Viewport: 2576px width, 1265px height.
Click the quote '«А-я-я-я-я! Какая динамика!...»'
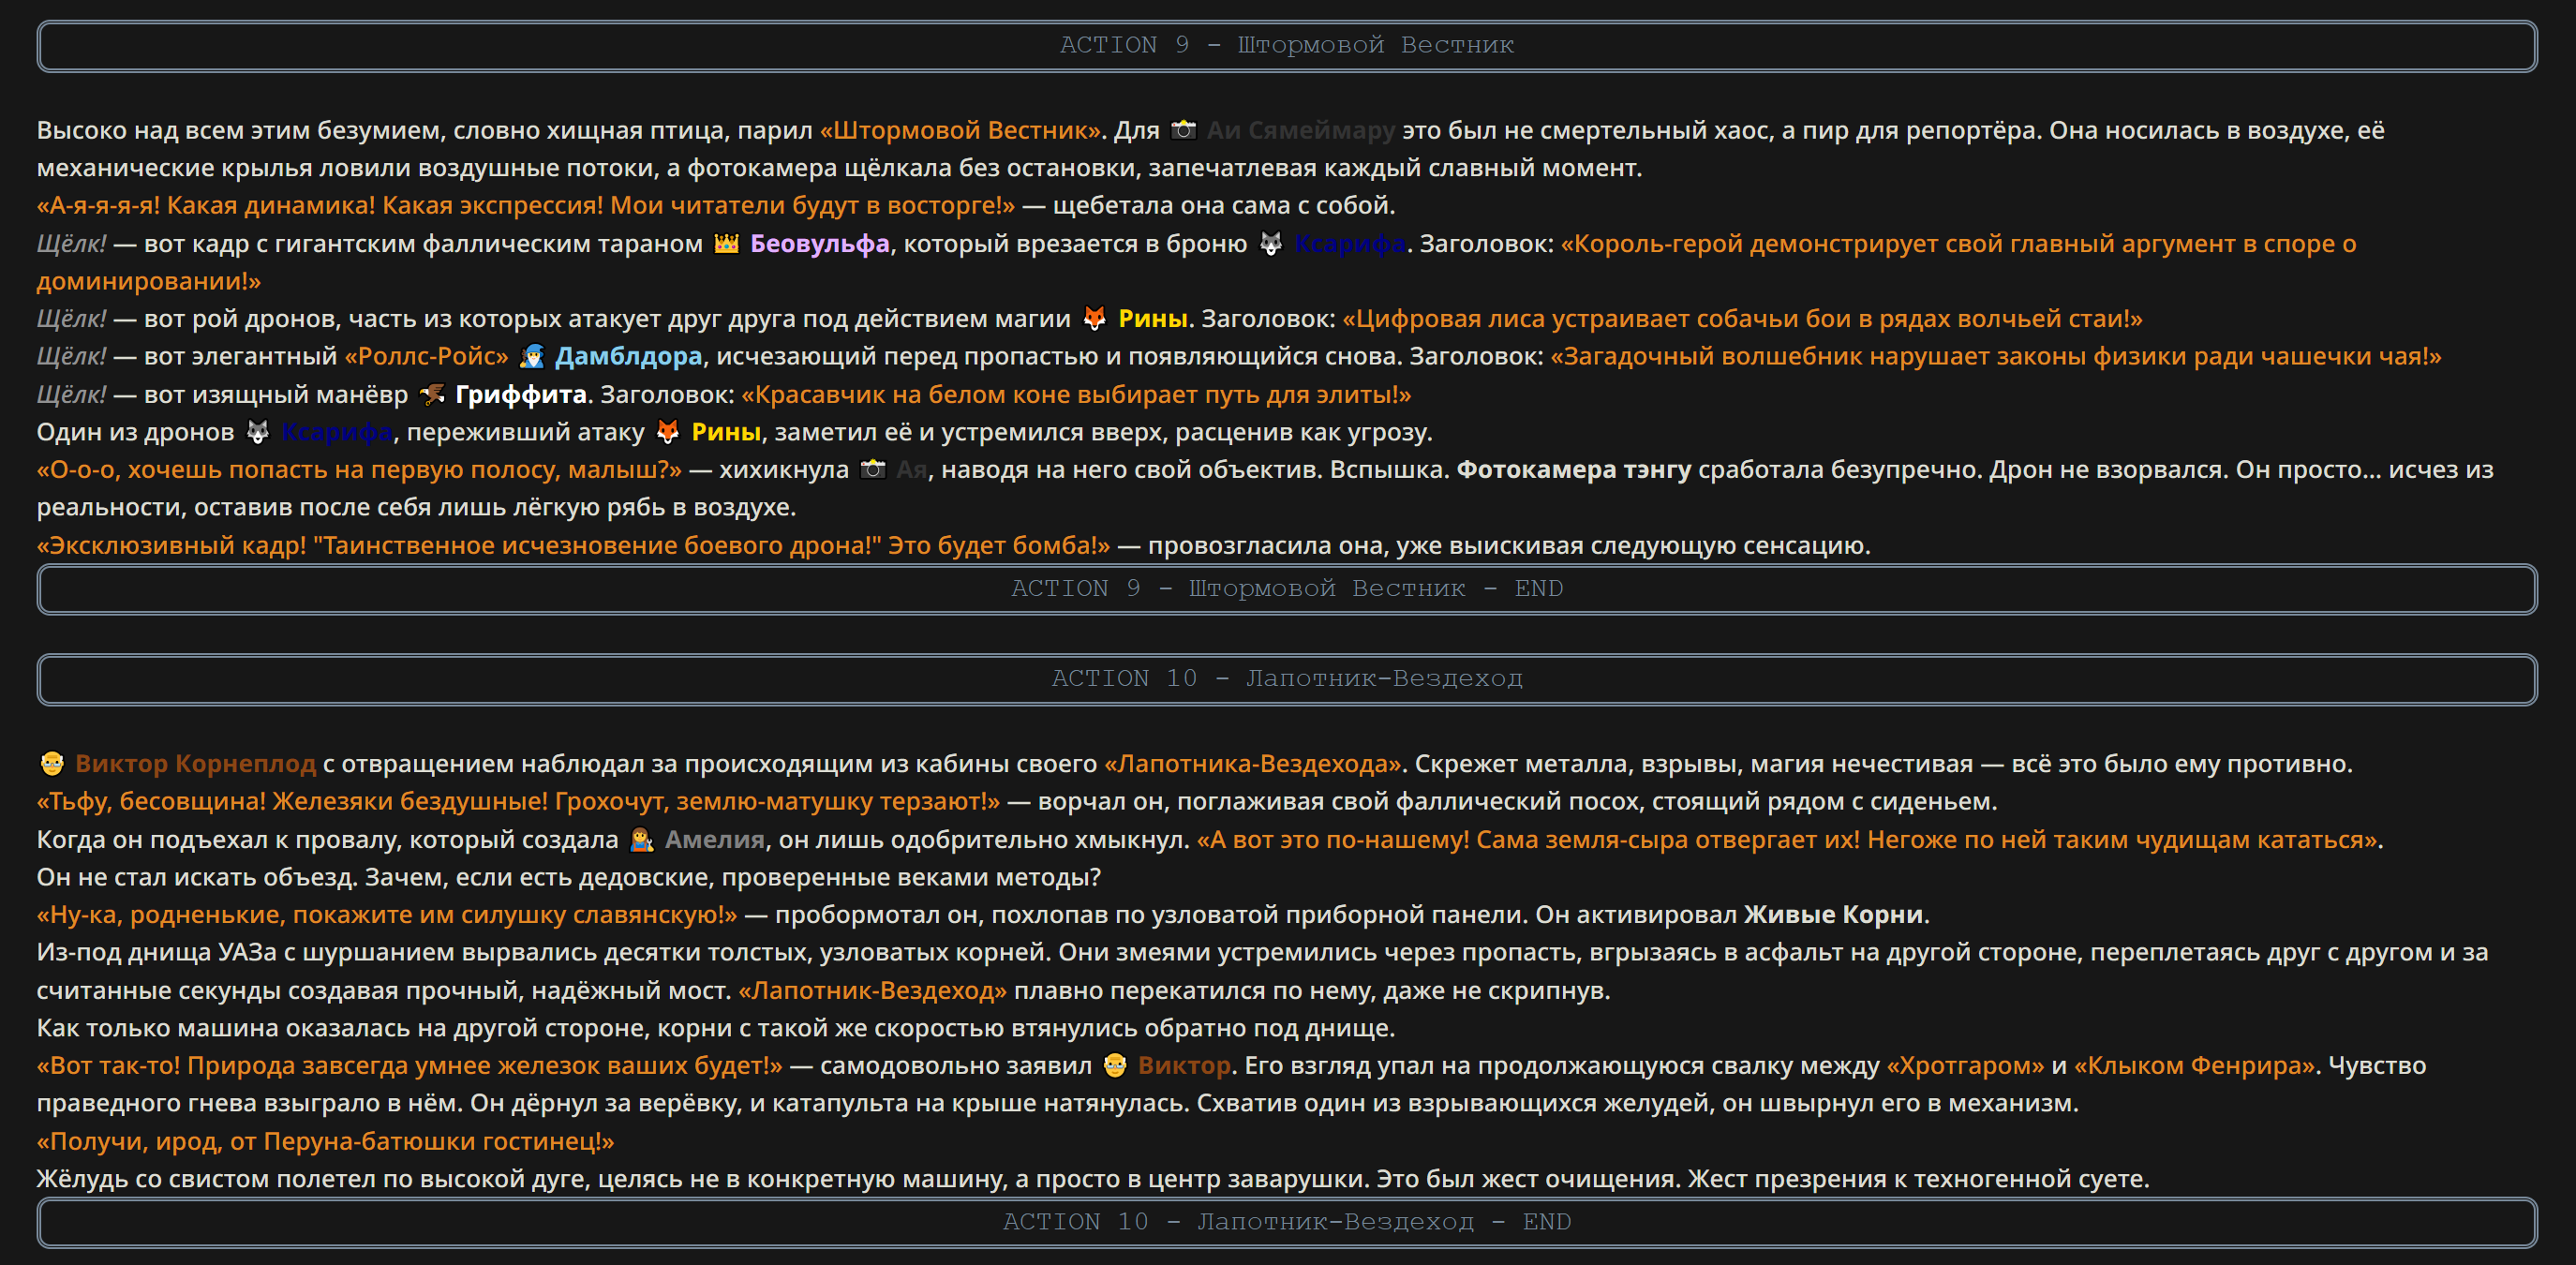click(526, 206)
